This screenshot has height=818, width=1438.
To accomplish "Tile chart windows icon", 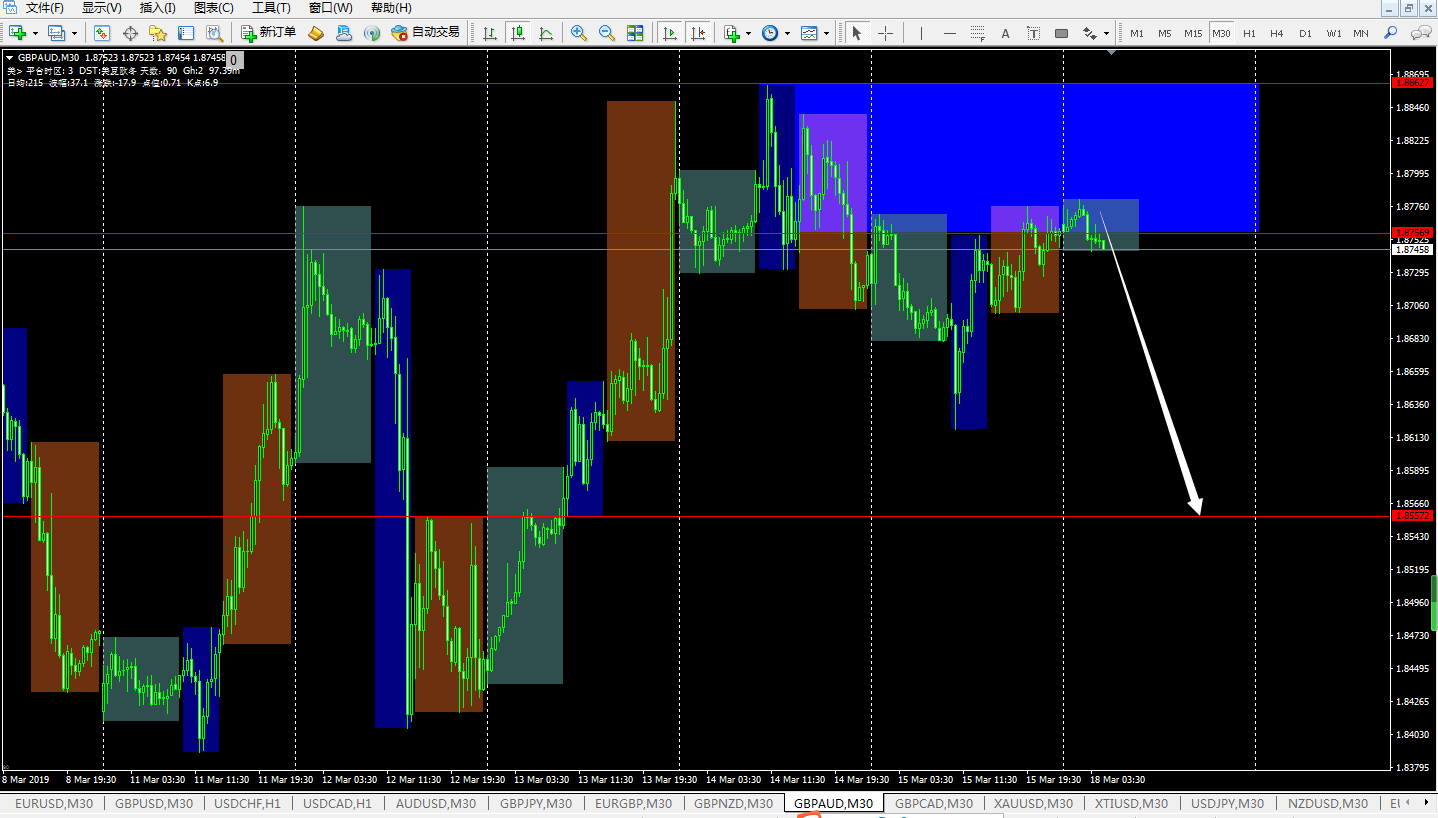I will click(635, 33).
